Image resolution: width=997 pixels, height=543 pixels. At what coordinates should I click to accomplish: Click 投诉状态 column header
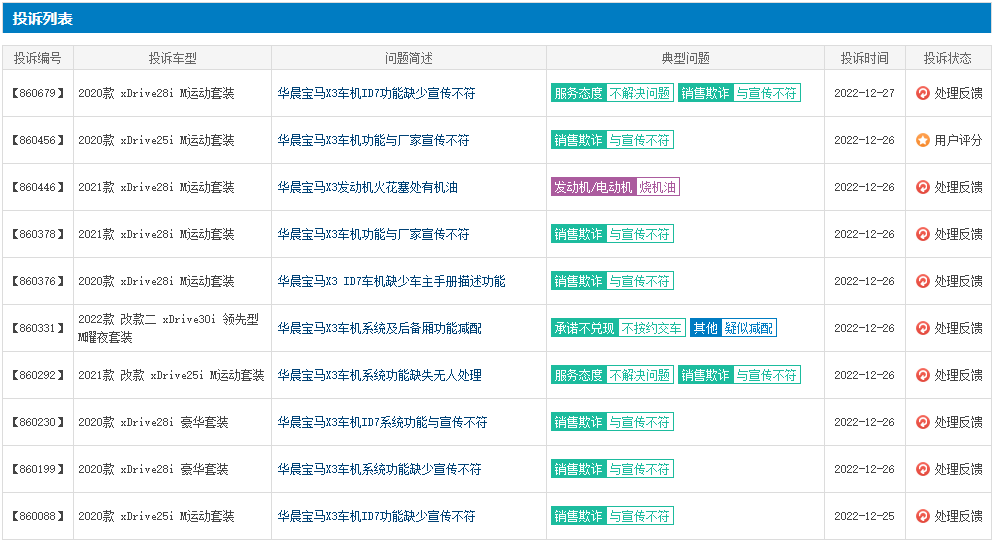[947, 58]
